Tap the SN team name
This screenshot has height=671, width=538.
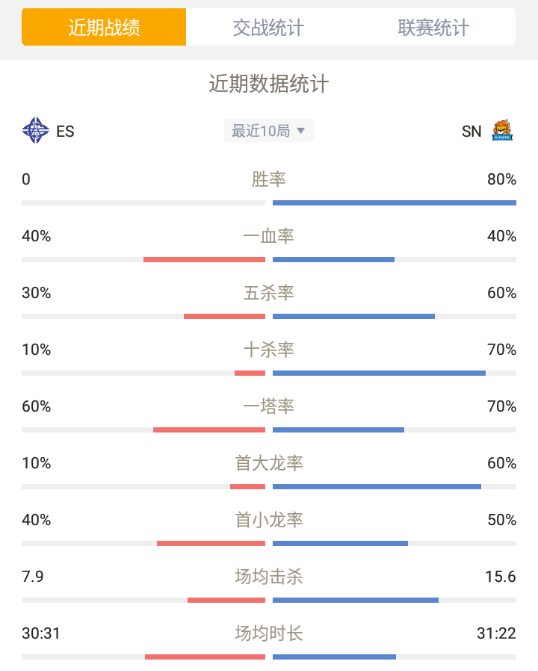point(472,131)
